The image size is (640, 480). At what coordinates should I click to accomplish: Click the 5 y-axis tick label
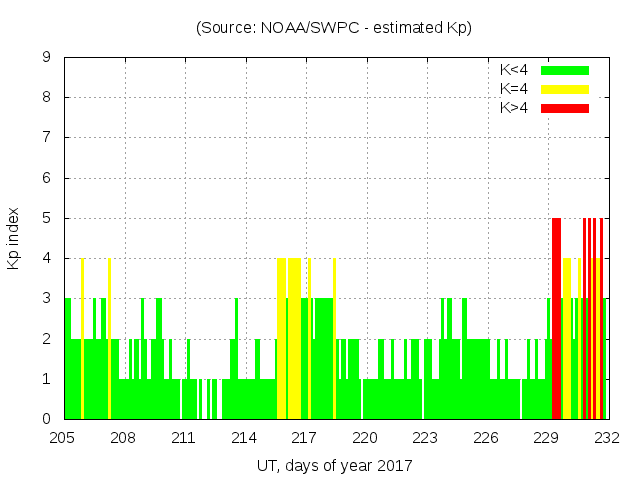click(46, 218)
